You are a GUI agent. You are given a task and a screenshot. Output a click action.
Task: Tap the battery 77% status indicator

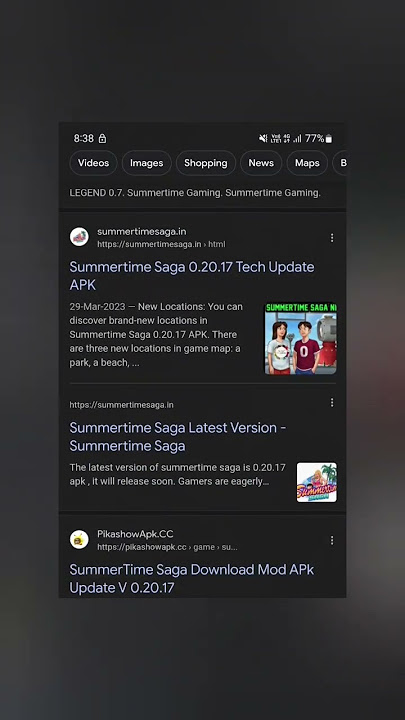318,138
